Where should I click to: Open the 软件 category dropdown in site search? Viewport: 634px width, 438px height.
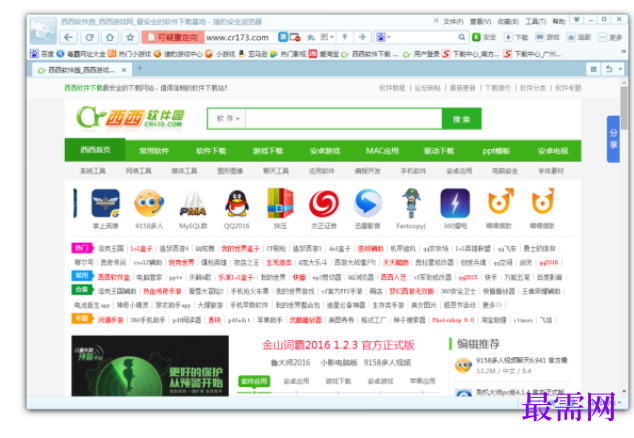tap(227, 118)
